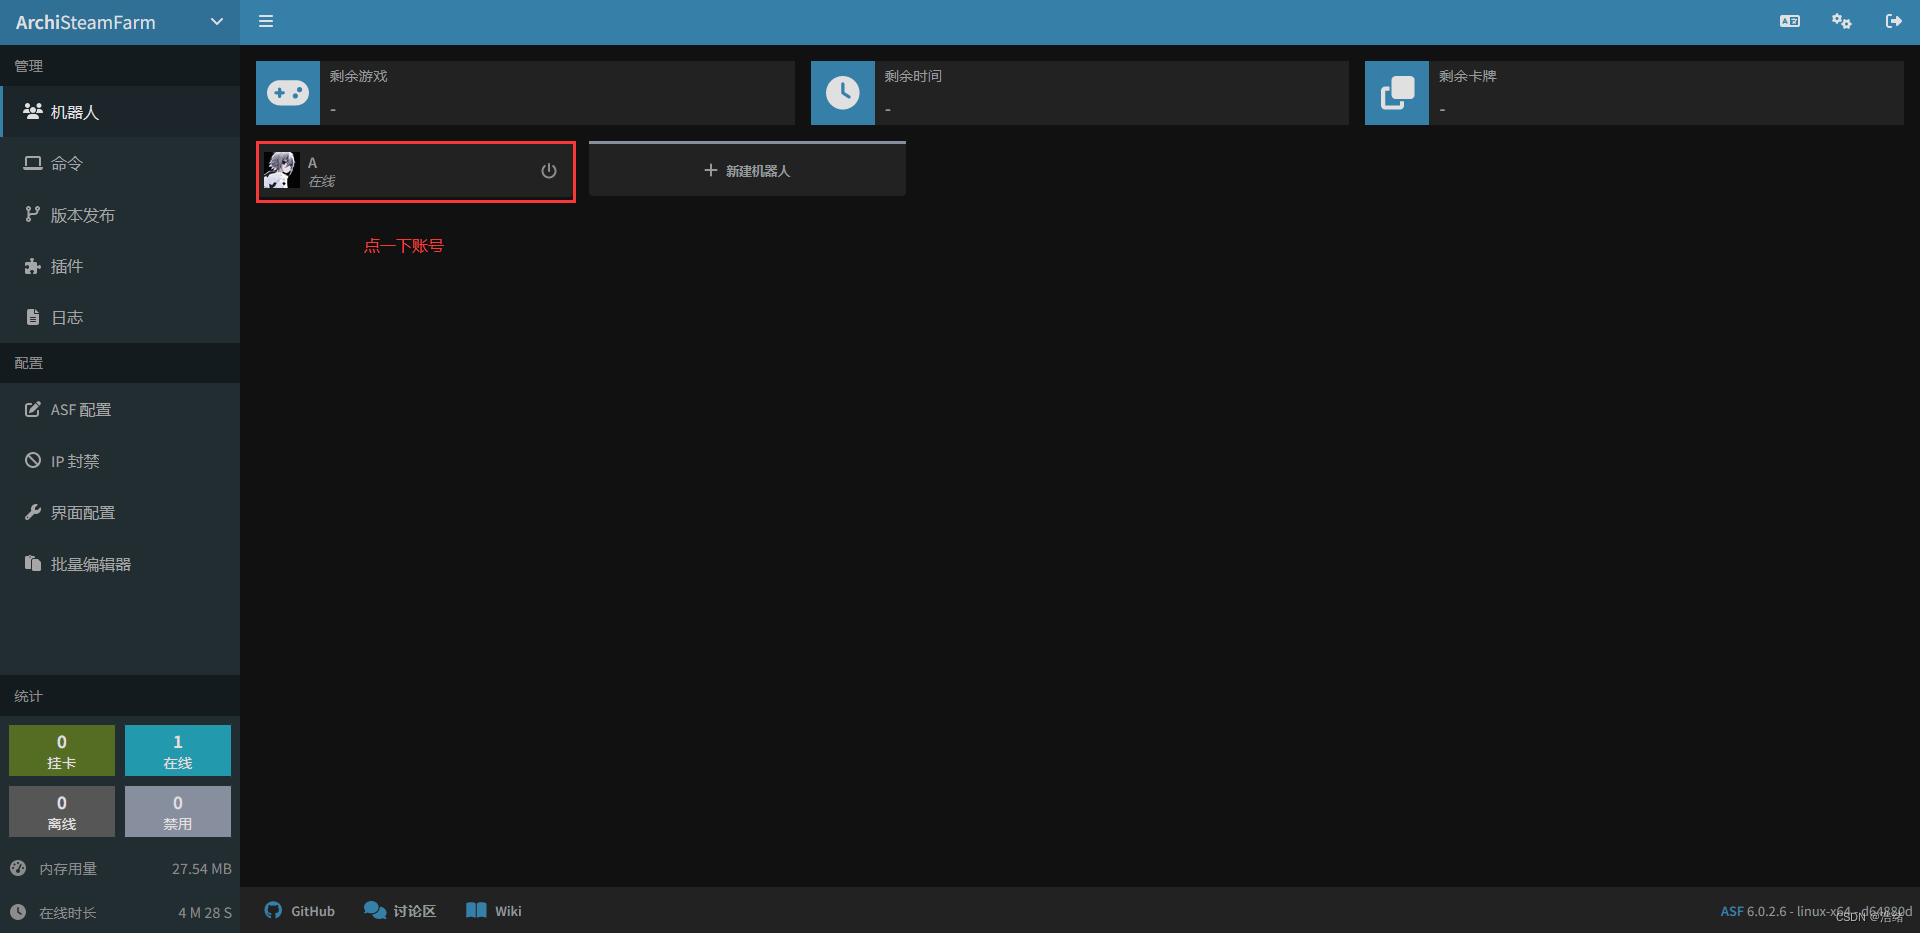Open the GitHub link in footer
This screenshot has height=933, width=1920.
tap(300, 911)
